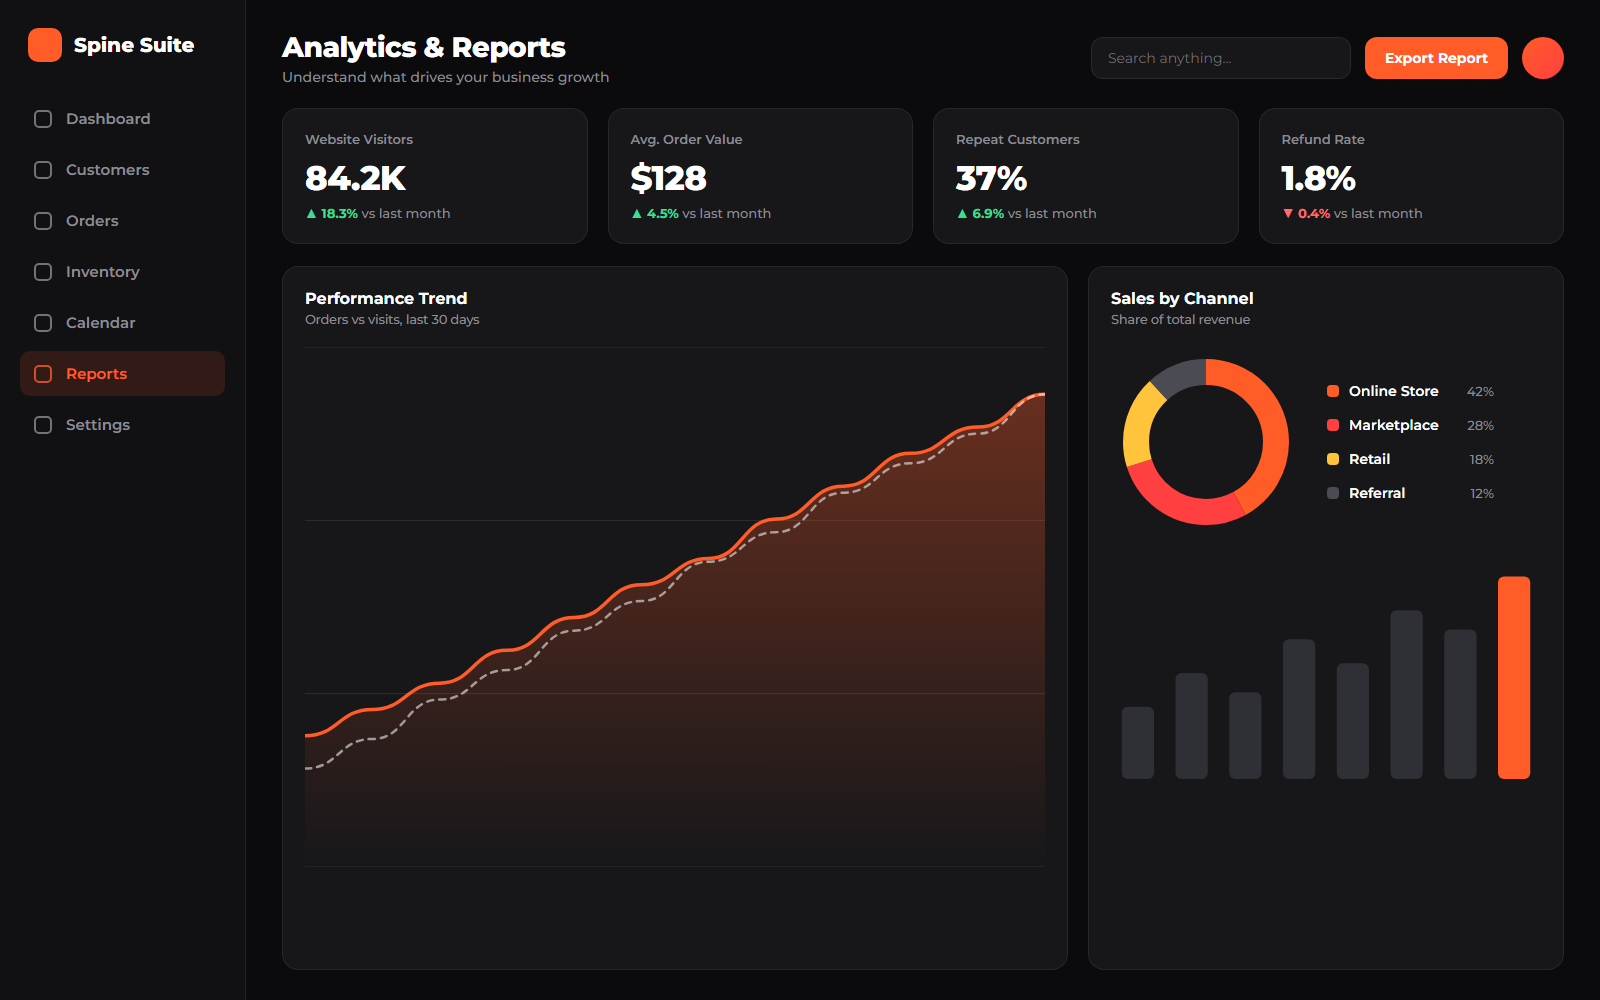
Task: Click the Spine Suite orange logo icon
Action: (45, 45)
